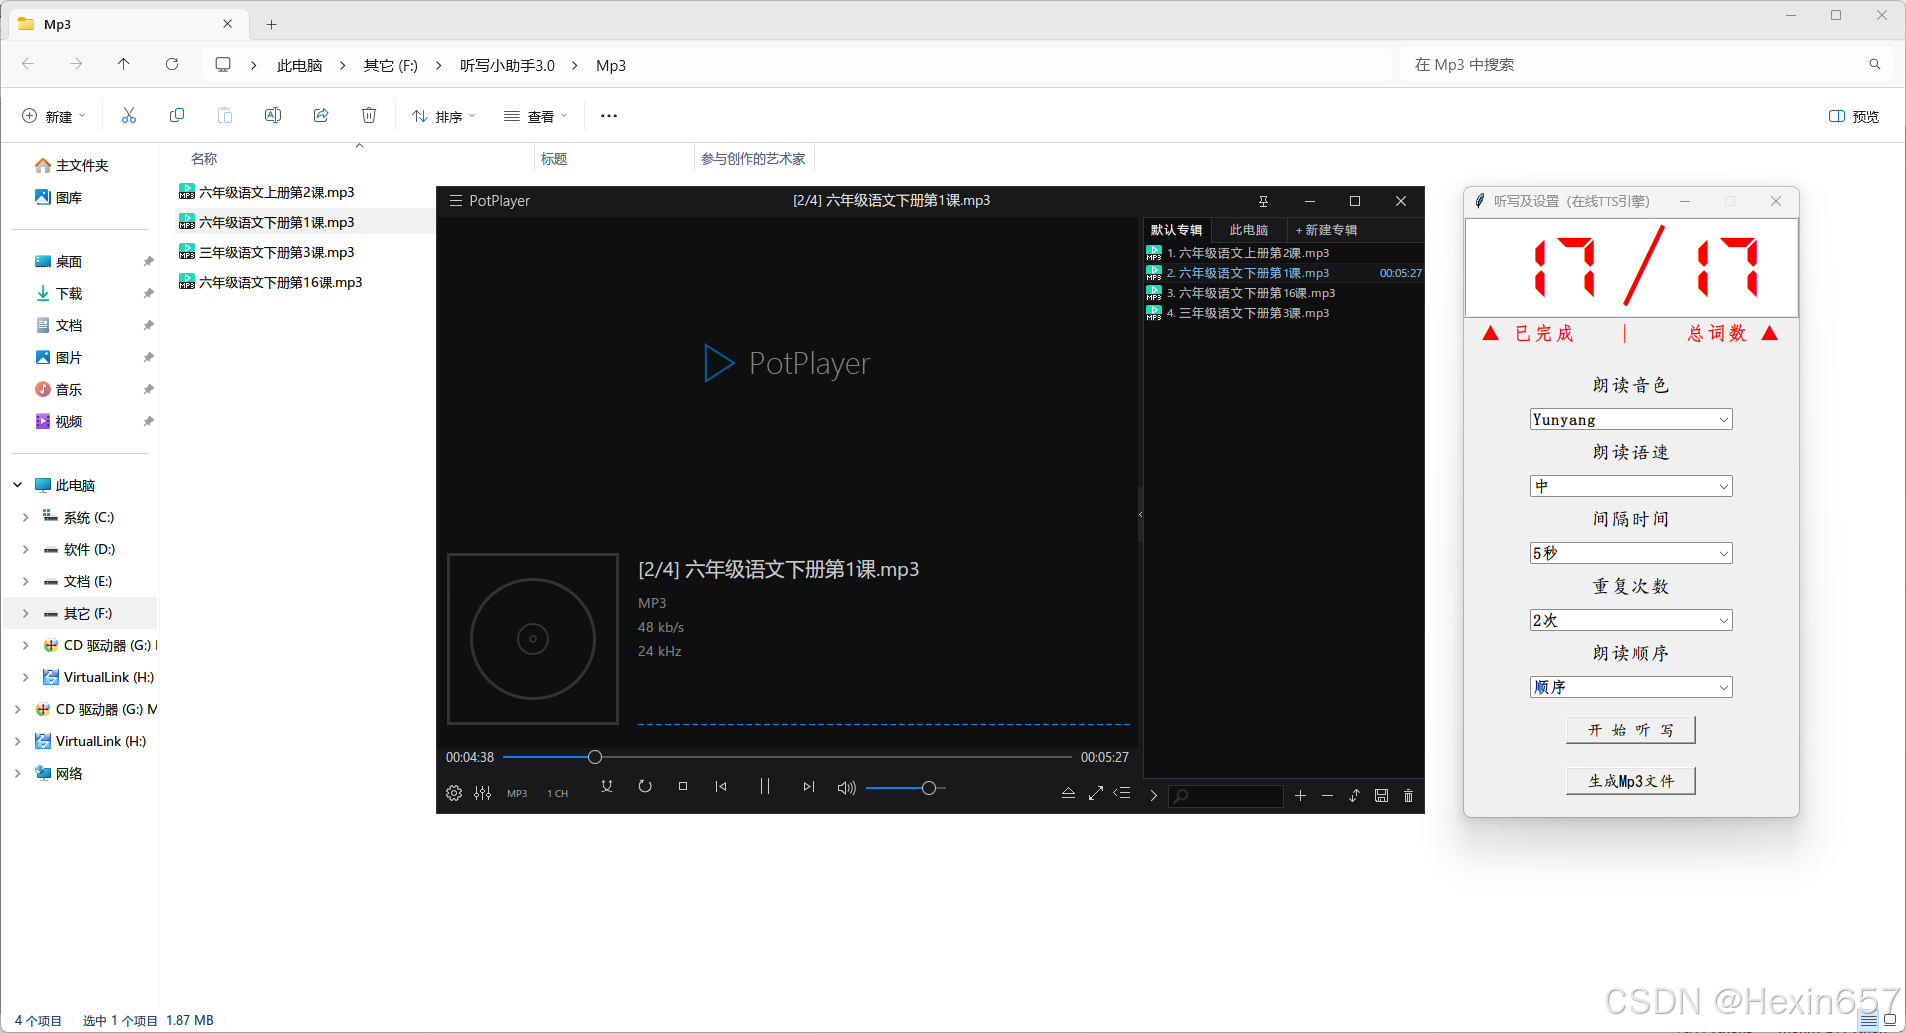Stop playback in PotPlayer
Screen dimensions: 1906x1033
pyautogui.click(x=683, y=787)
